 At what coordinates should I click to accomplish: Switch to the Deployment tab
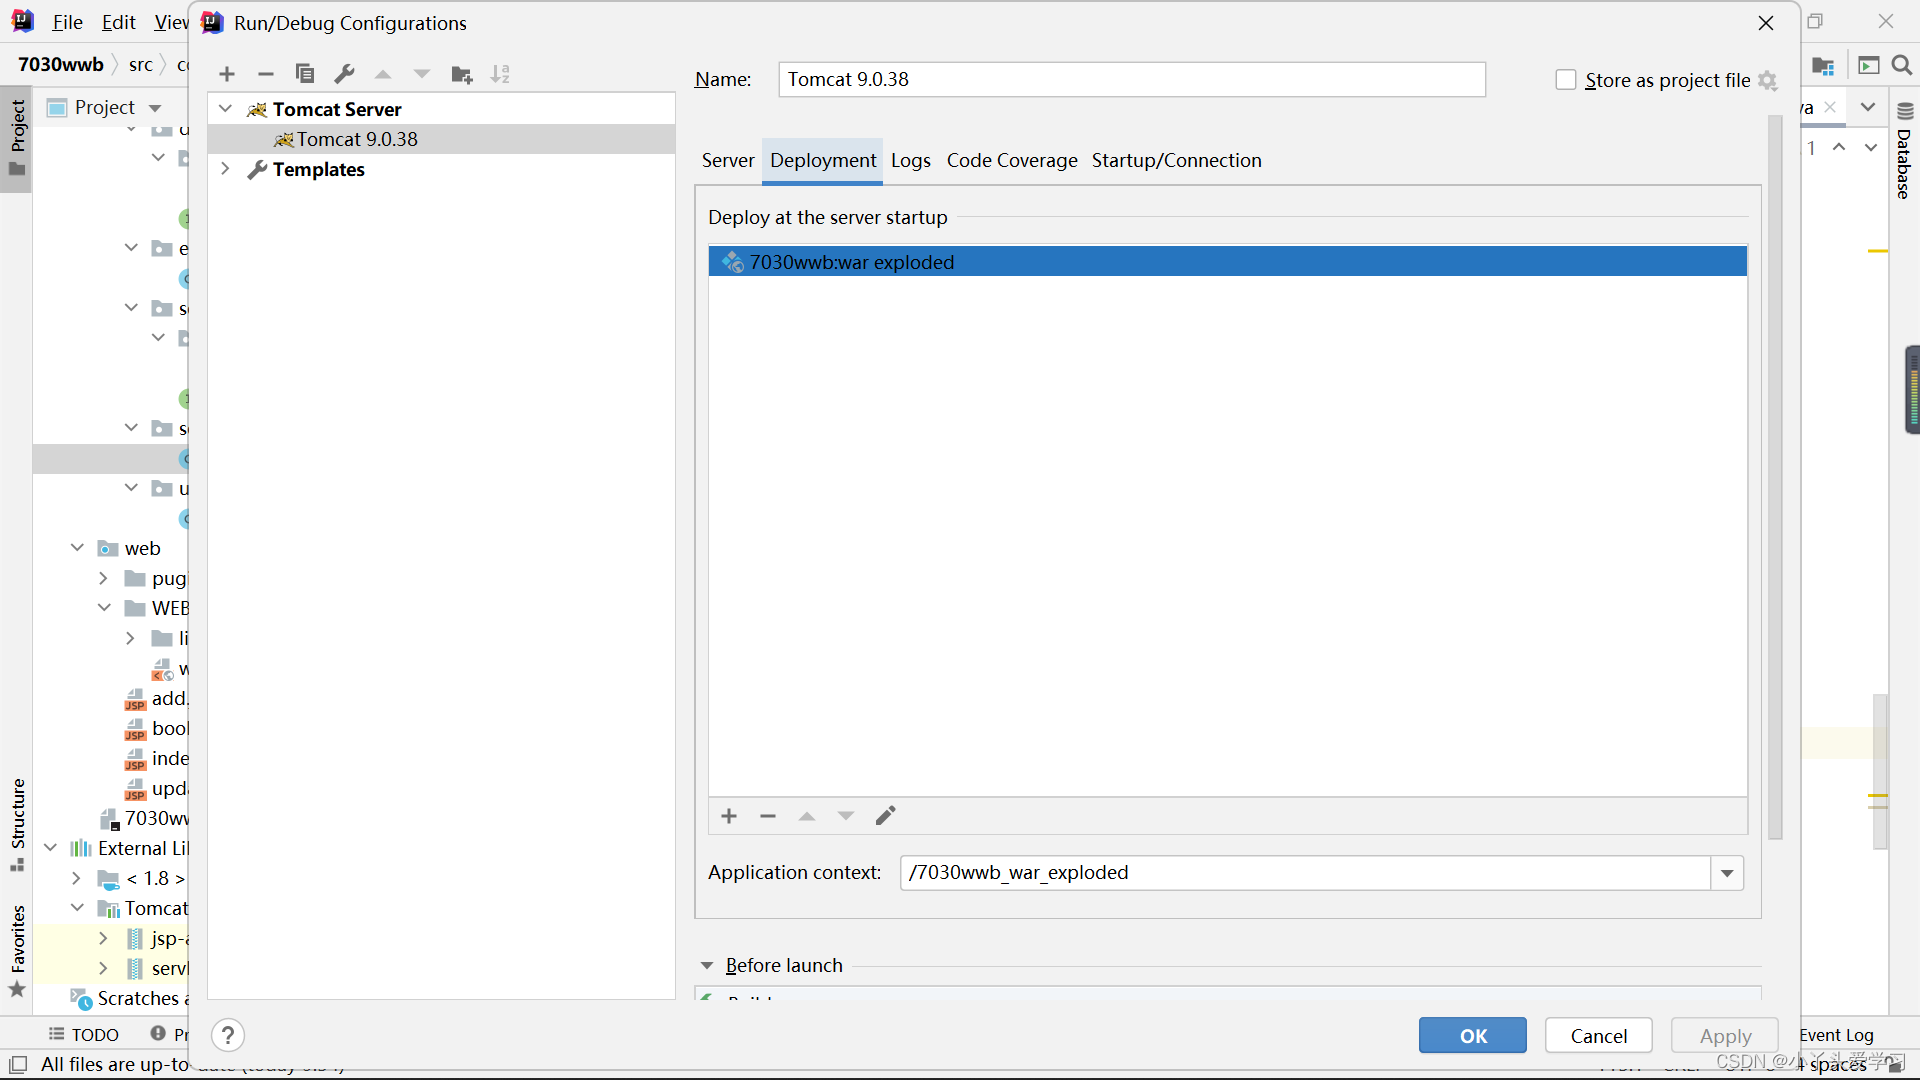823,161
